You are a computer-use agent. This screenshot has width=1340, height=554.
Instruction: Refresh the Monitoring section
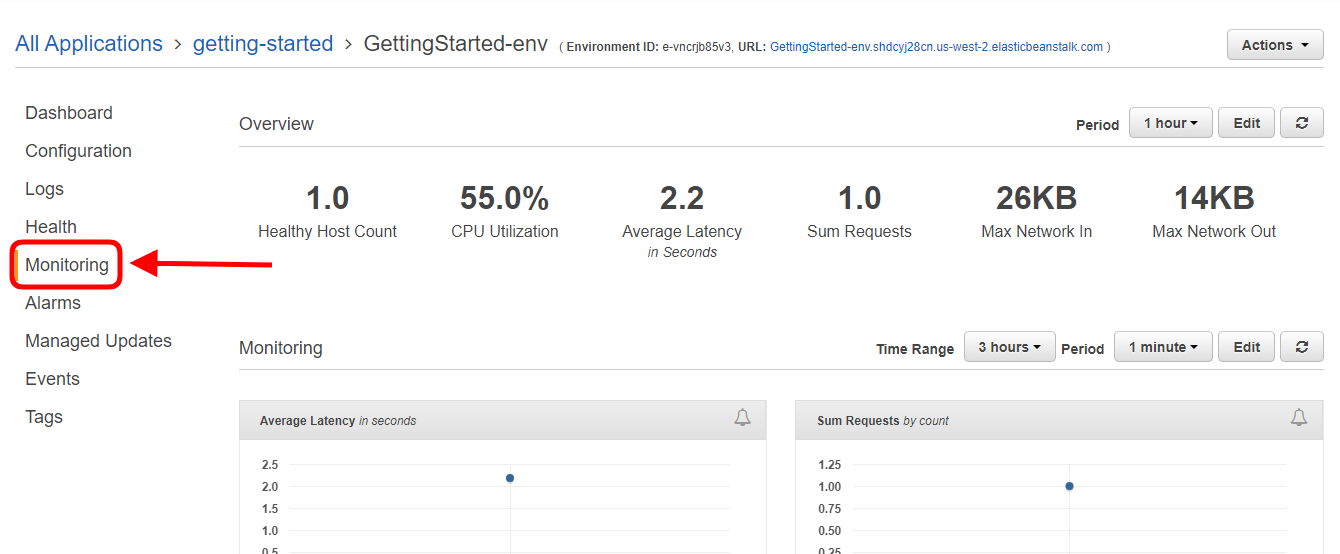click(1302, 347)
